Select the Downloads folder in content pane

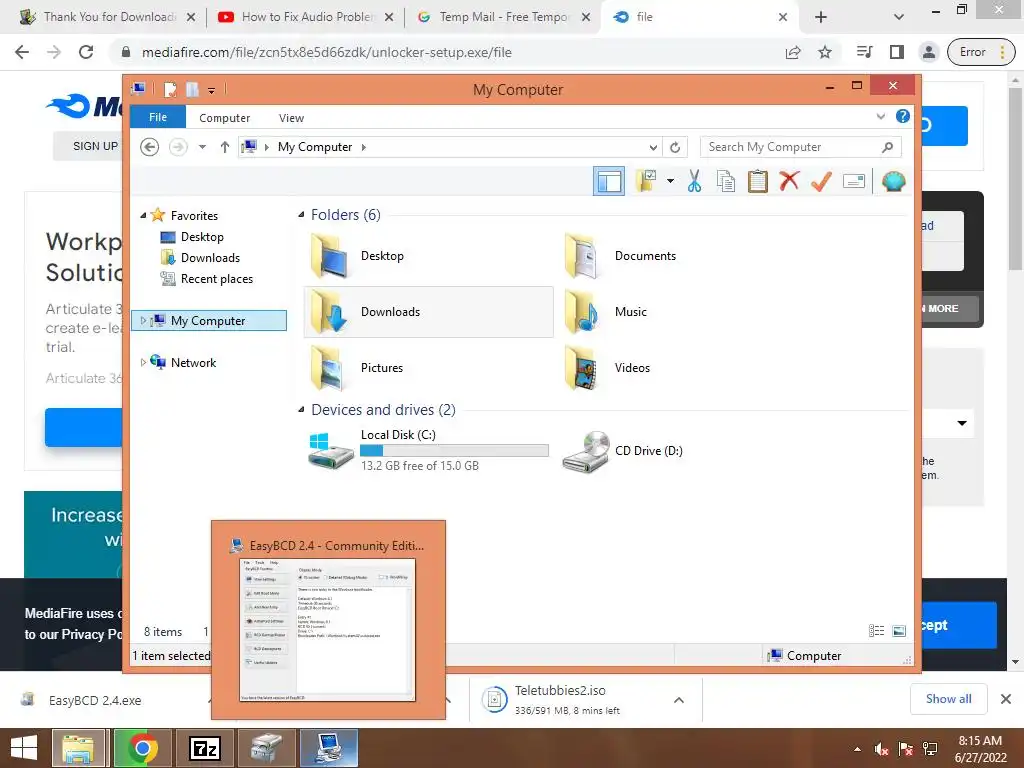click(428, 312)
